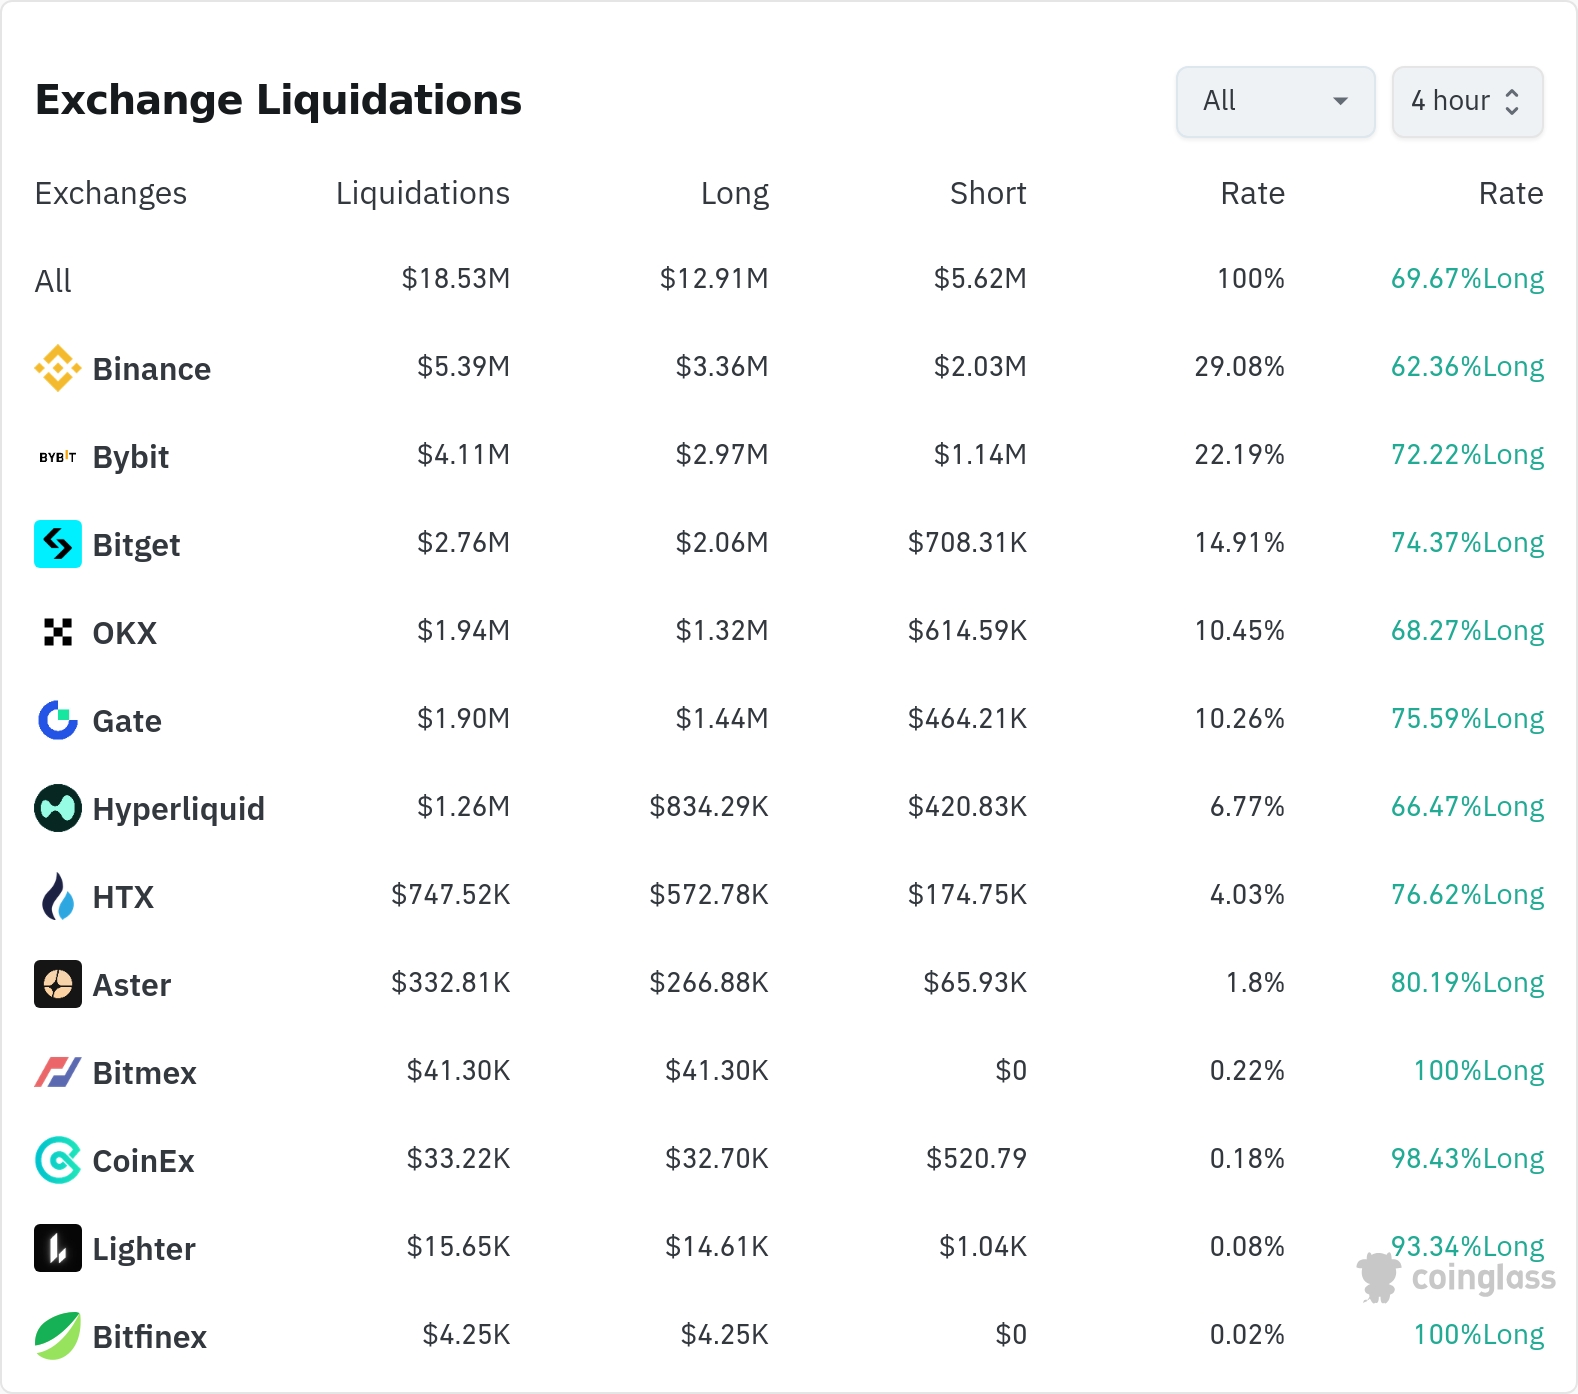Screen dimensions: 1578x1394
Task: Open the 4 hour timeframe selector
Action: pyautogui.click(x=1466, y=101)
